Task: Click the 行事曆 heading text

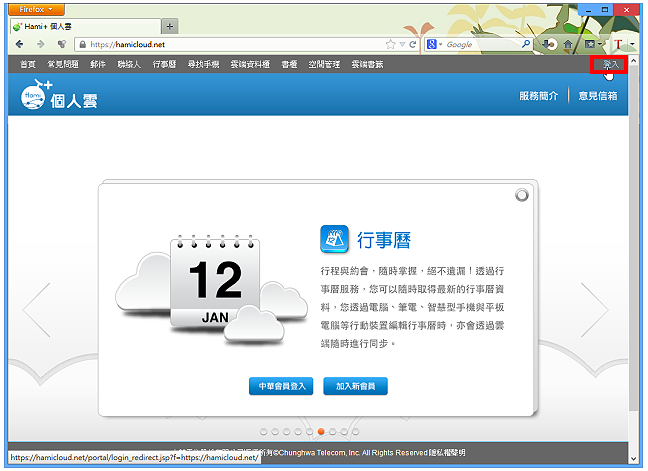Action: point(384,240)
